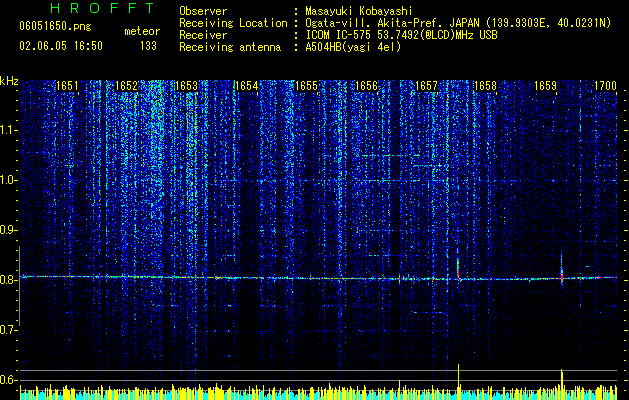Click the 0.9 frequency axis label
Viewport: 629px width, 400px height.
9,230
